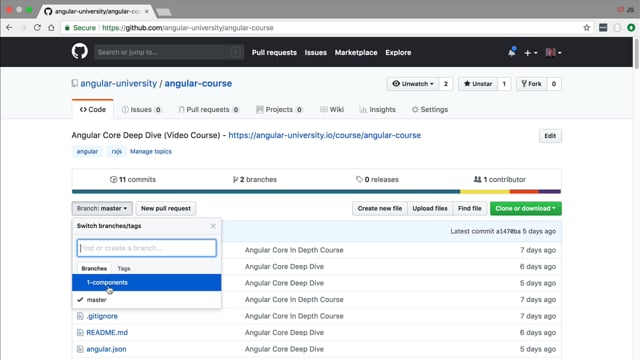Open the notifications bell icon
The height and width of the screenshot is (360, 640).
click(512, 52)
